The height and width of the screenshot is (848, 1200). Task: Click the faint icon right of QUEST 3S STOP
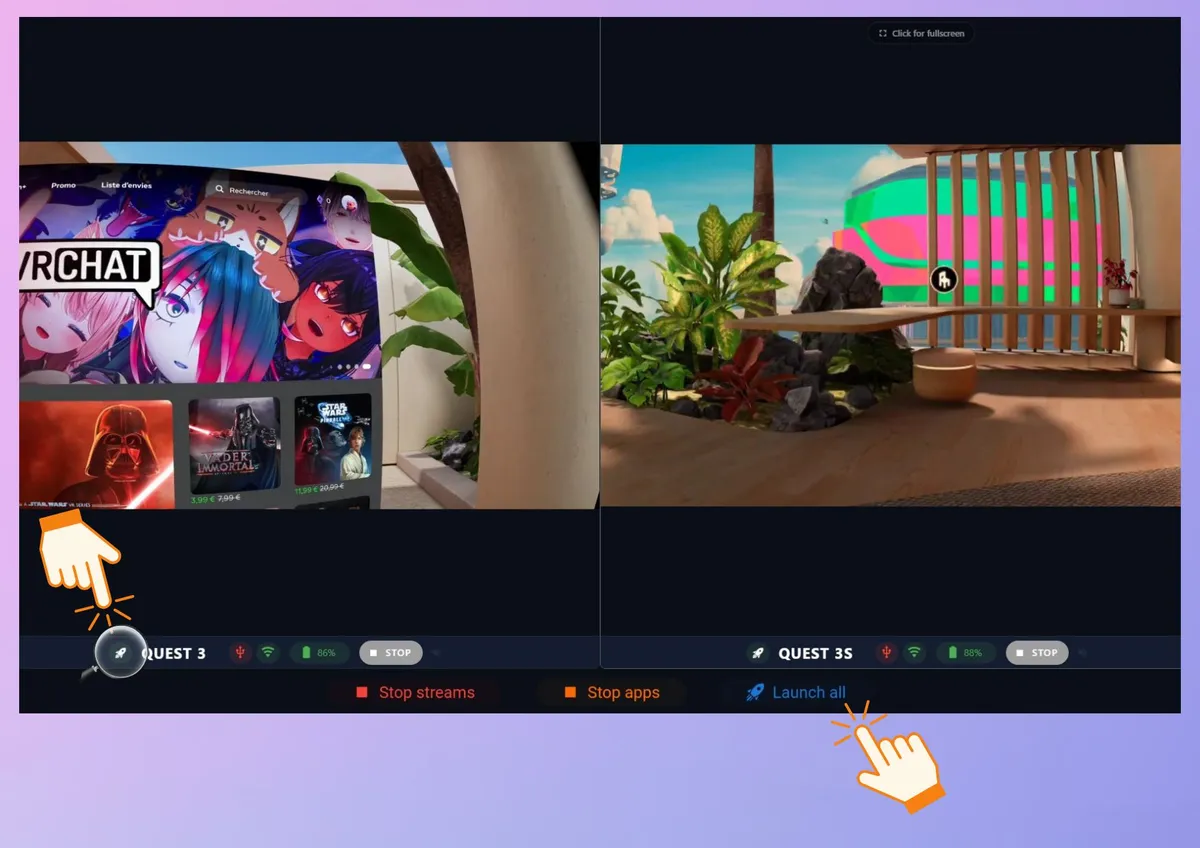click(x=1082, y=653)
